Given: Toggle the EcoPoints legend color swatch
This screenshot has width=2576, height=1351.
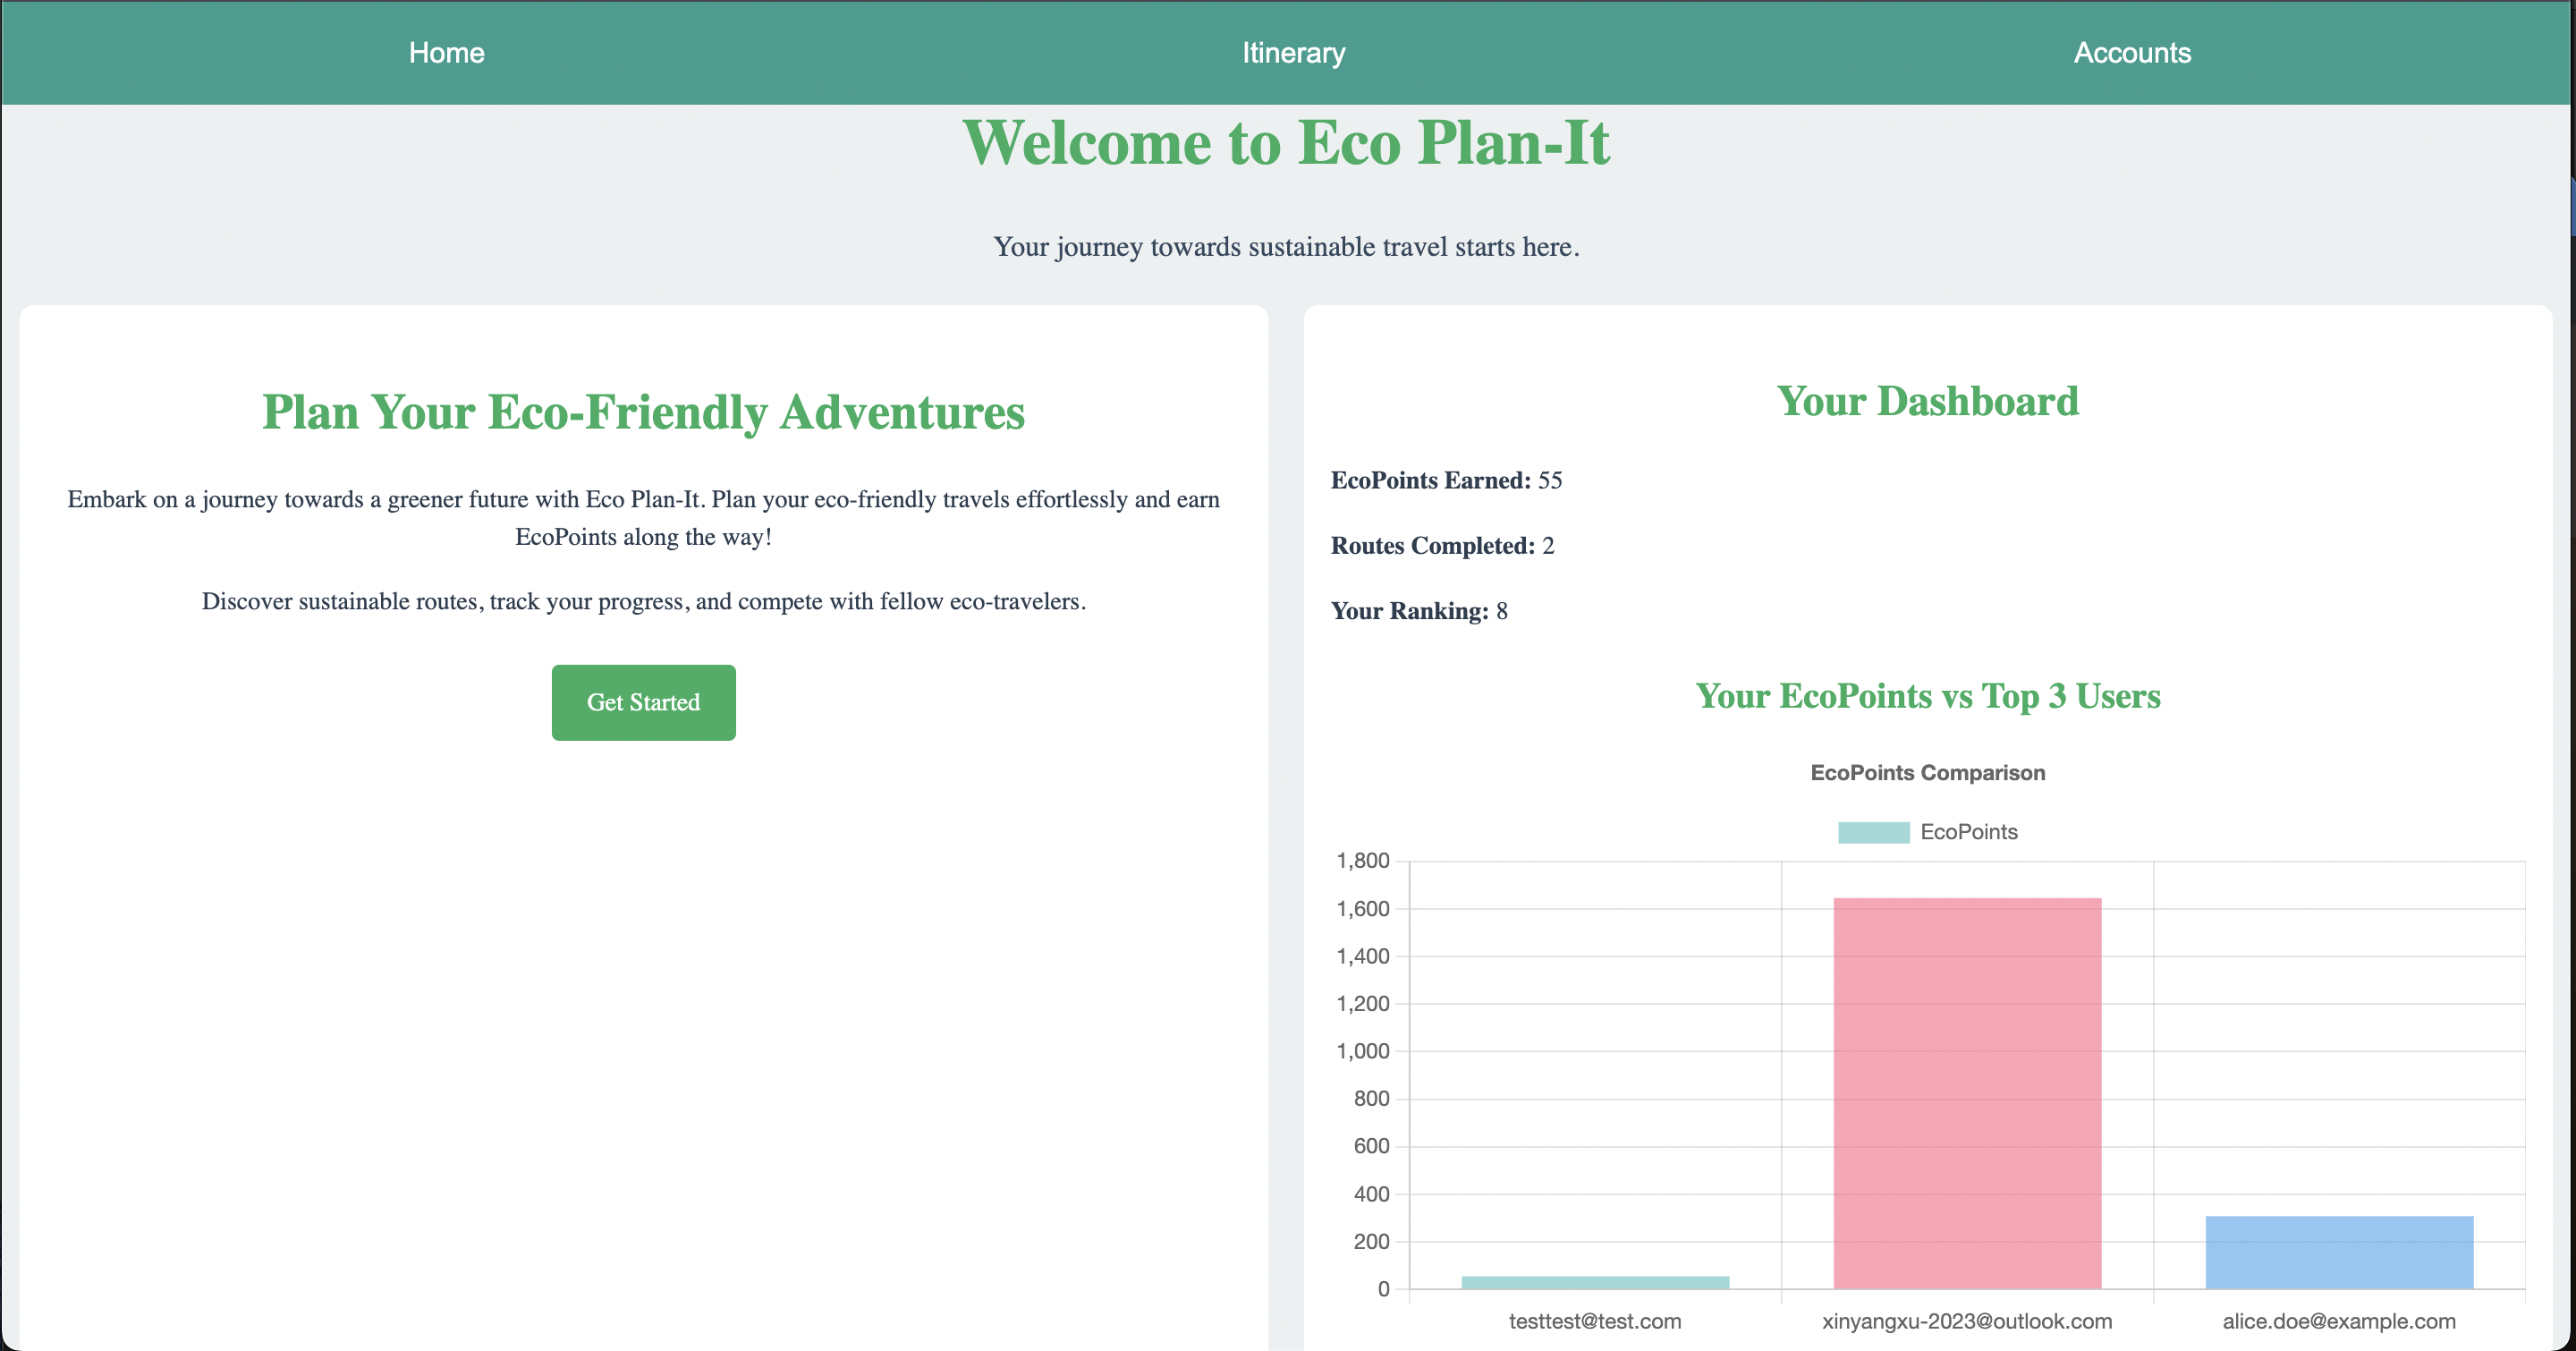Looking at the screenshot, I should click(1873, 832).
